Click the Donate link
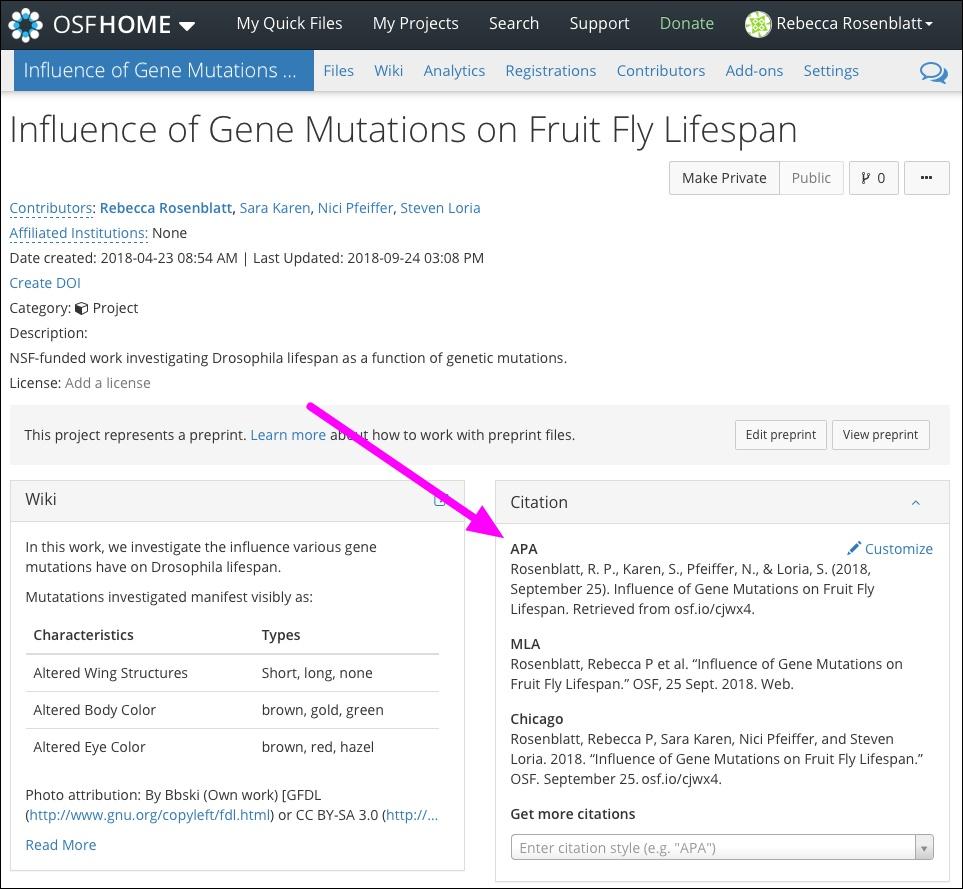Viewport: 963px width, 889px height. pos(687,23)
